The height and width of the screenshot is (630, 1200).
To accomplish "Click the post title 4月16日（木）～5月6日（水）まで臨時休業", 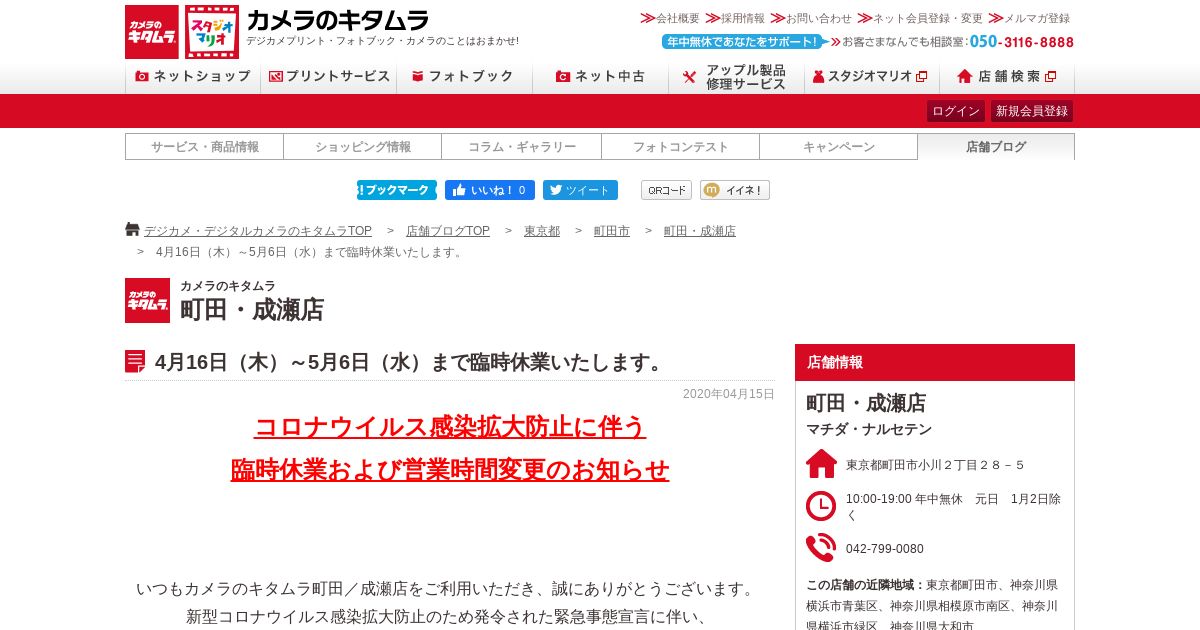I will (x=412, y=362).
